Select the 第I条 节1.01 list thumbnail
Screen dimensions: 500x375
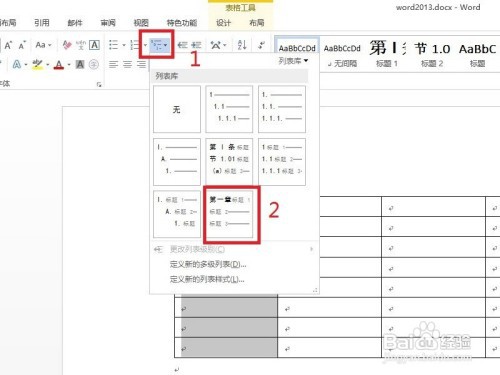(x=229, y=162)
